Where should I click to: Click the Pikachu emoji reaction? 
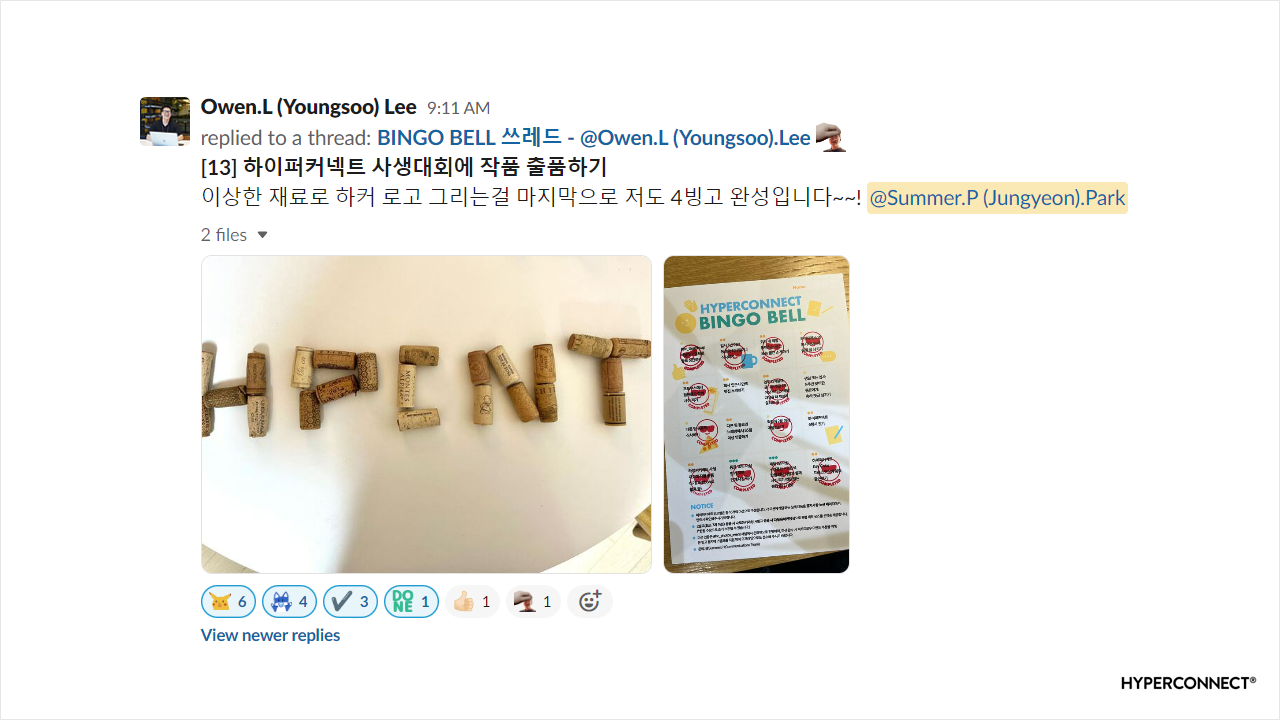229,602
